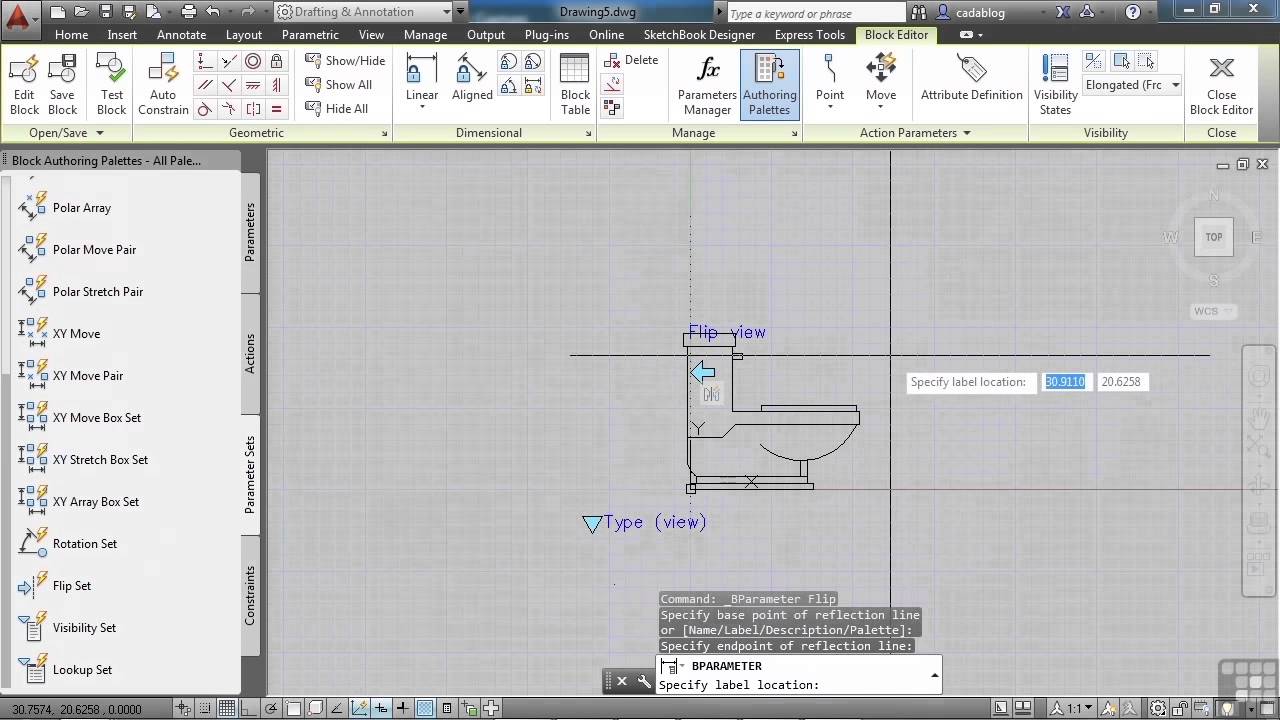
Task: Open Move action dropdown arrow
Action: coord(881,107)
